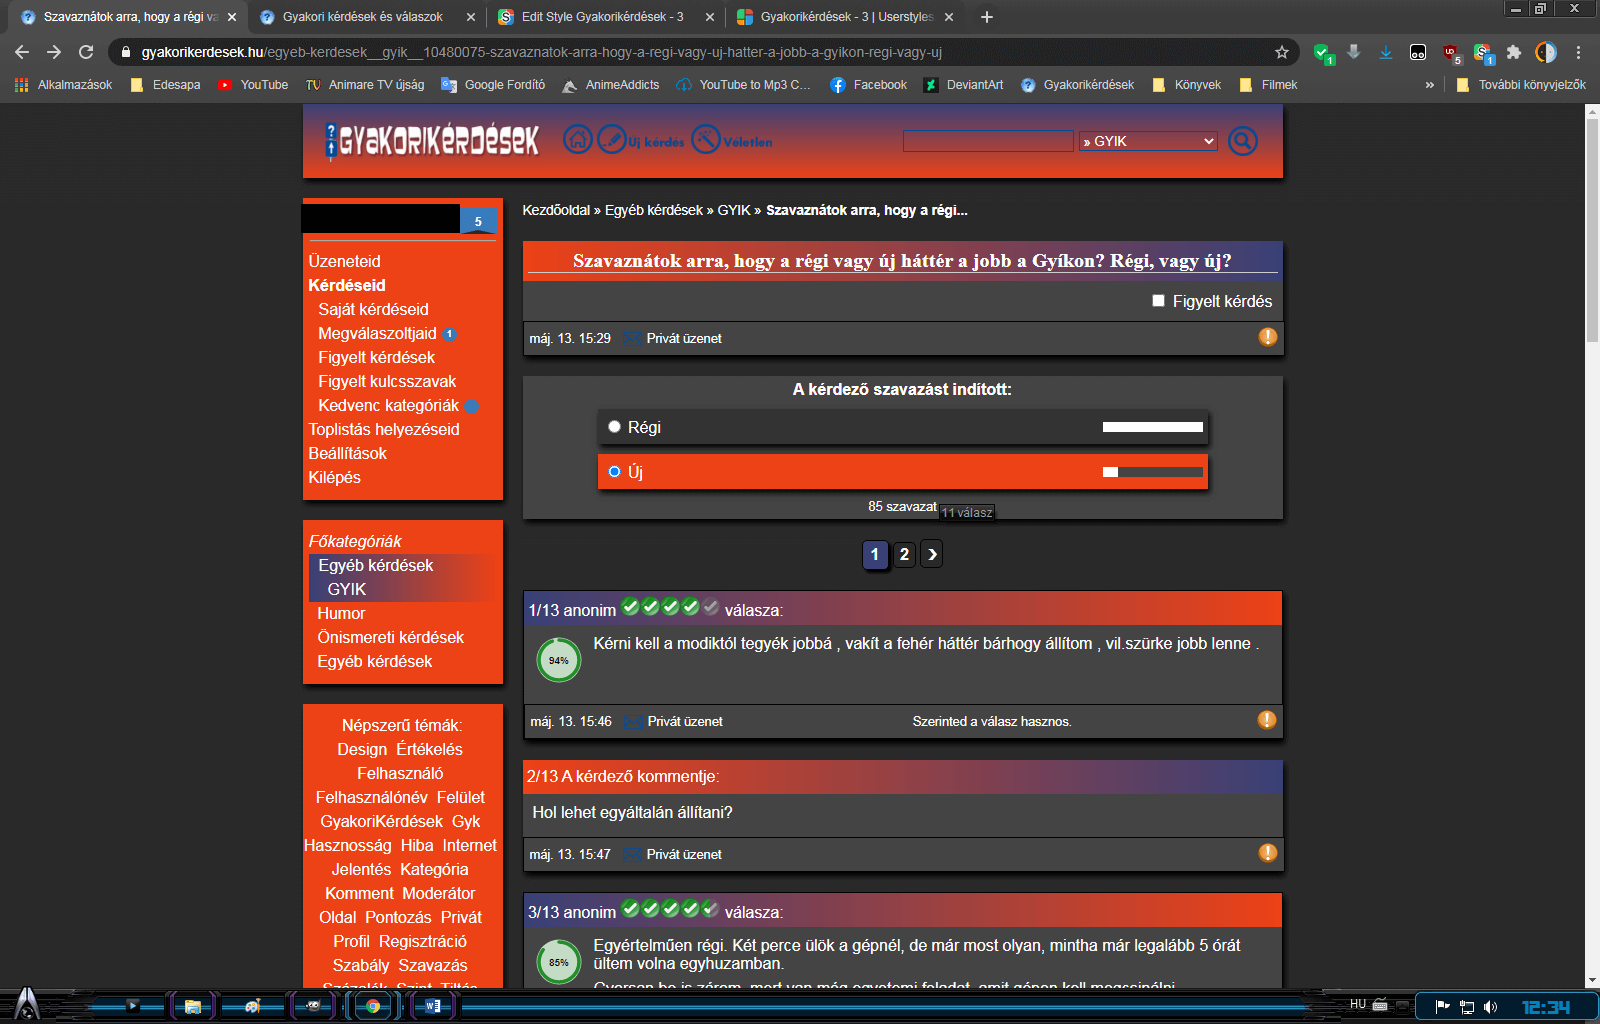Select the Új radio option
Image resolution: width=1600 pixels, height=1024 pixels.
pyautogui.click(x=615, y=472)
